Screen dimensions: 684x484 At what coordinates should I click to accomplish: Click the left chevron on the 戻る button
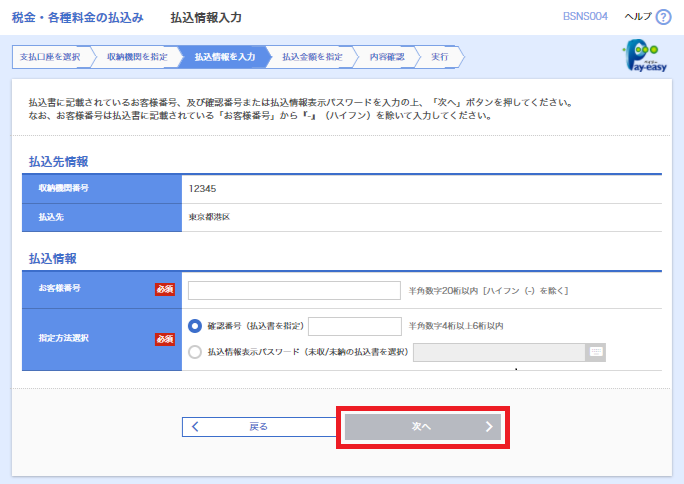195,426
